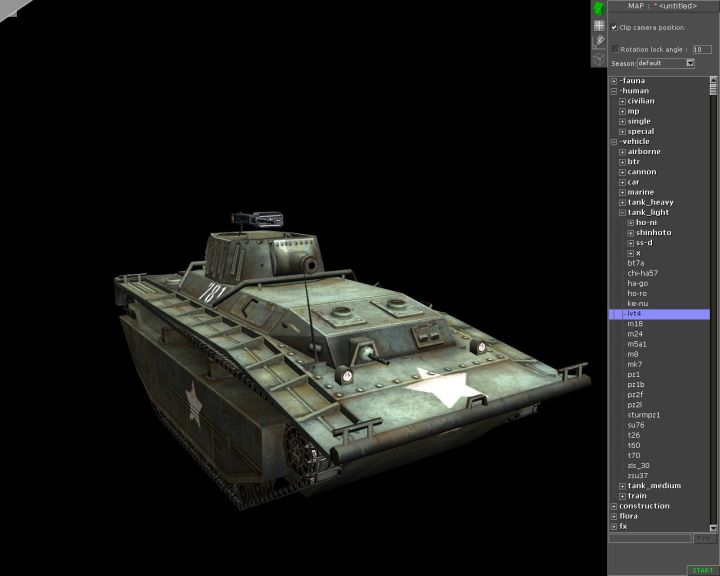Select the sturmpz1 entry in list

643,414
